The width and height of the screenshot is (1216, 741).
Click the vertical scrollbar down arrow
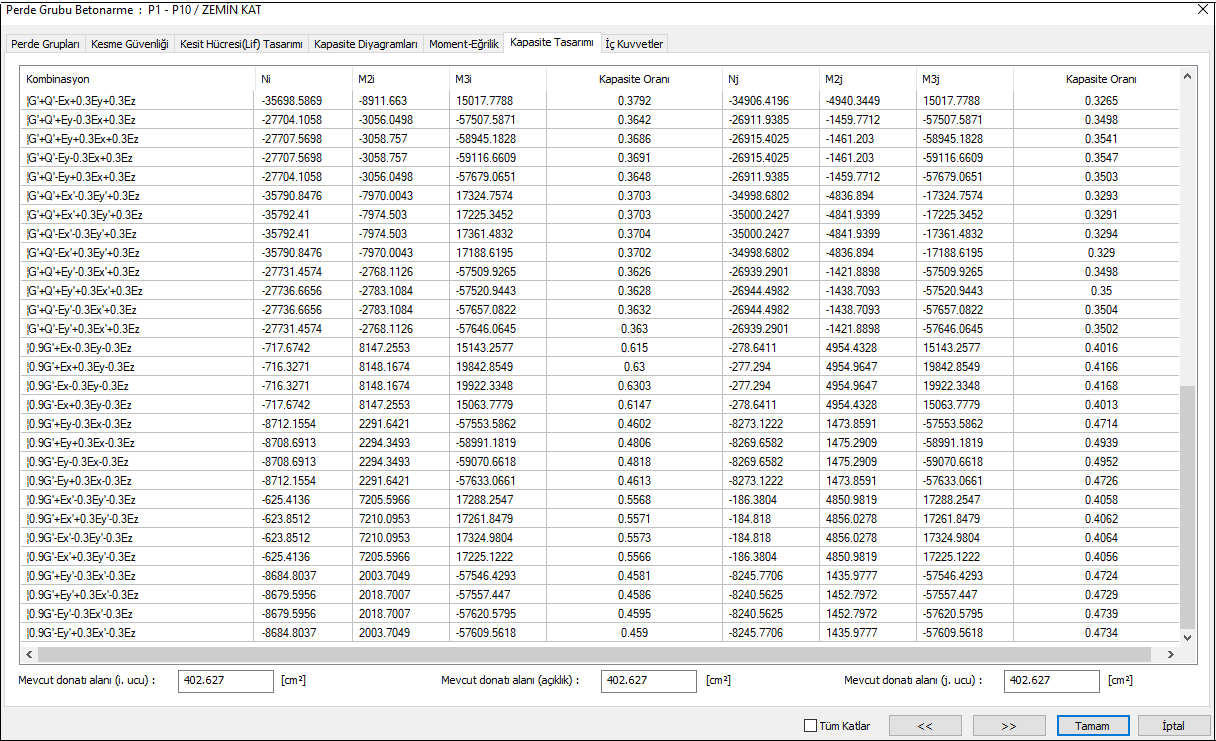coord(1187,637)
